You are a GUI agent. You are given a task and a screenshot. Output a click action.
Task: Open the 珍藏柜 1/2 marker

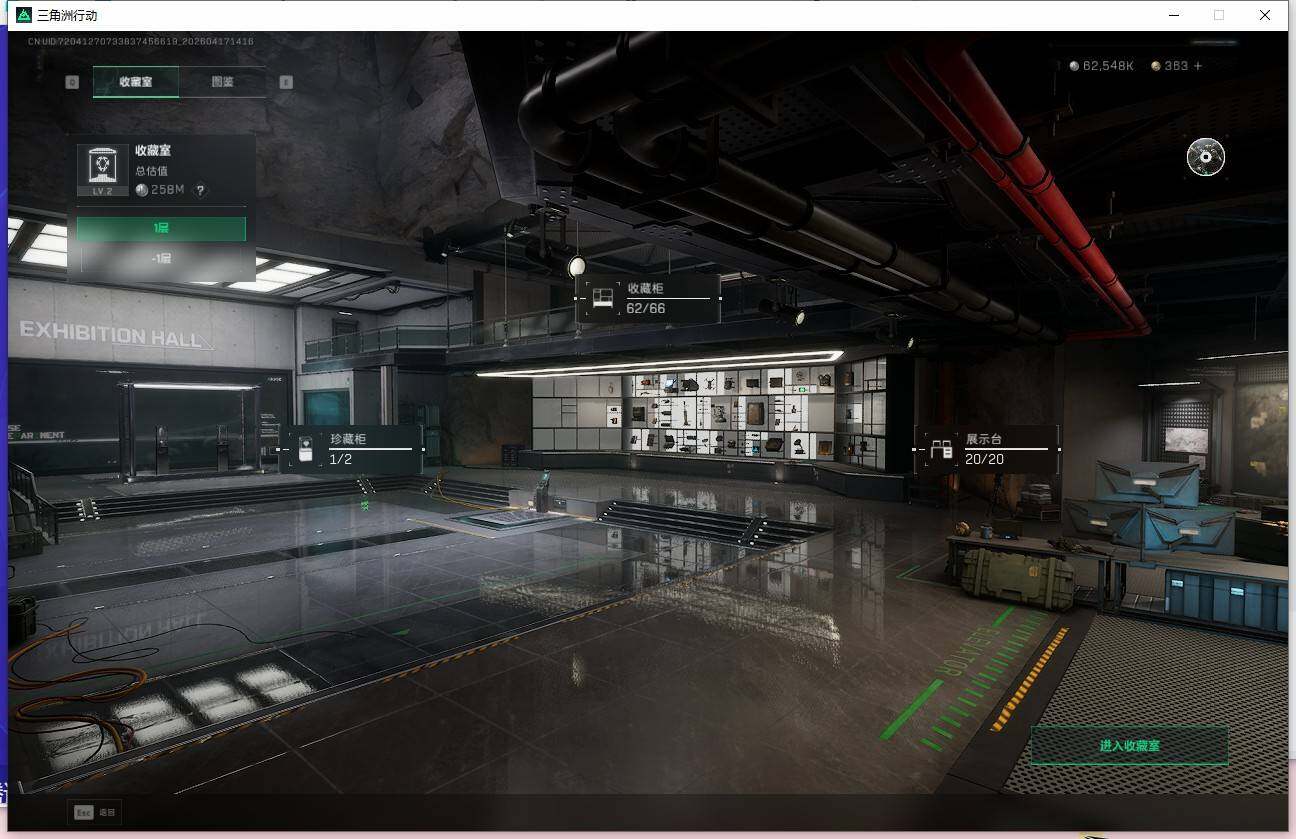click(351, 449)
